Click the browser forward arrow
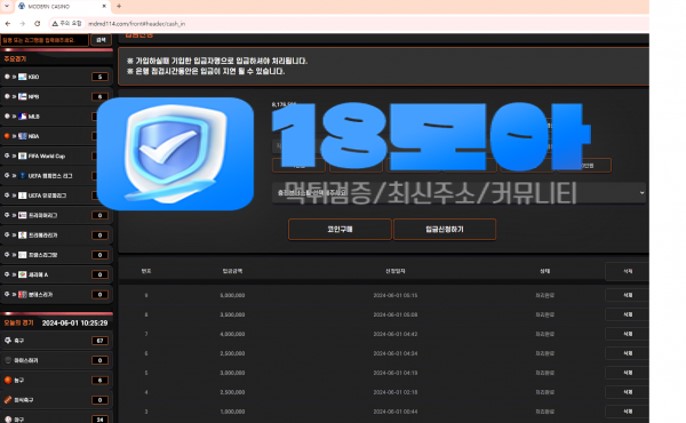 pos(22,24)
